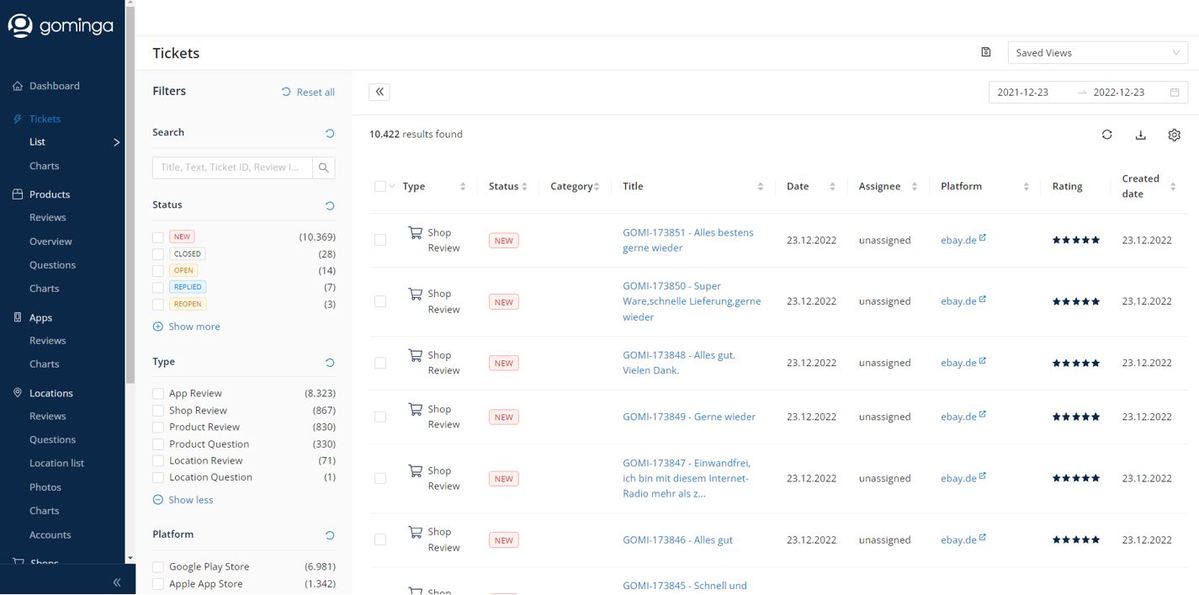
Task: Open the Saved Views dropdown
Action: point(1096,53)
